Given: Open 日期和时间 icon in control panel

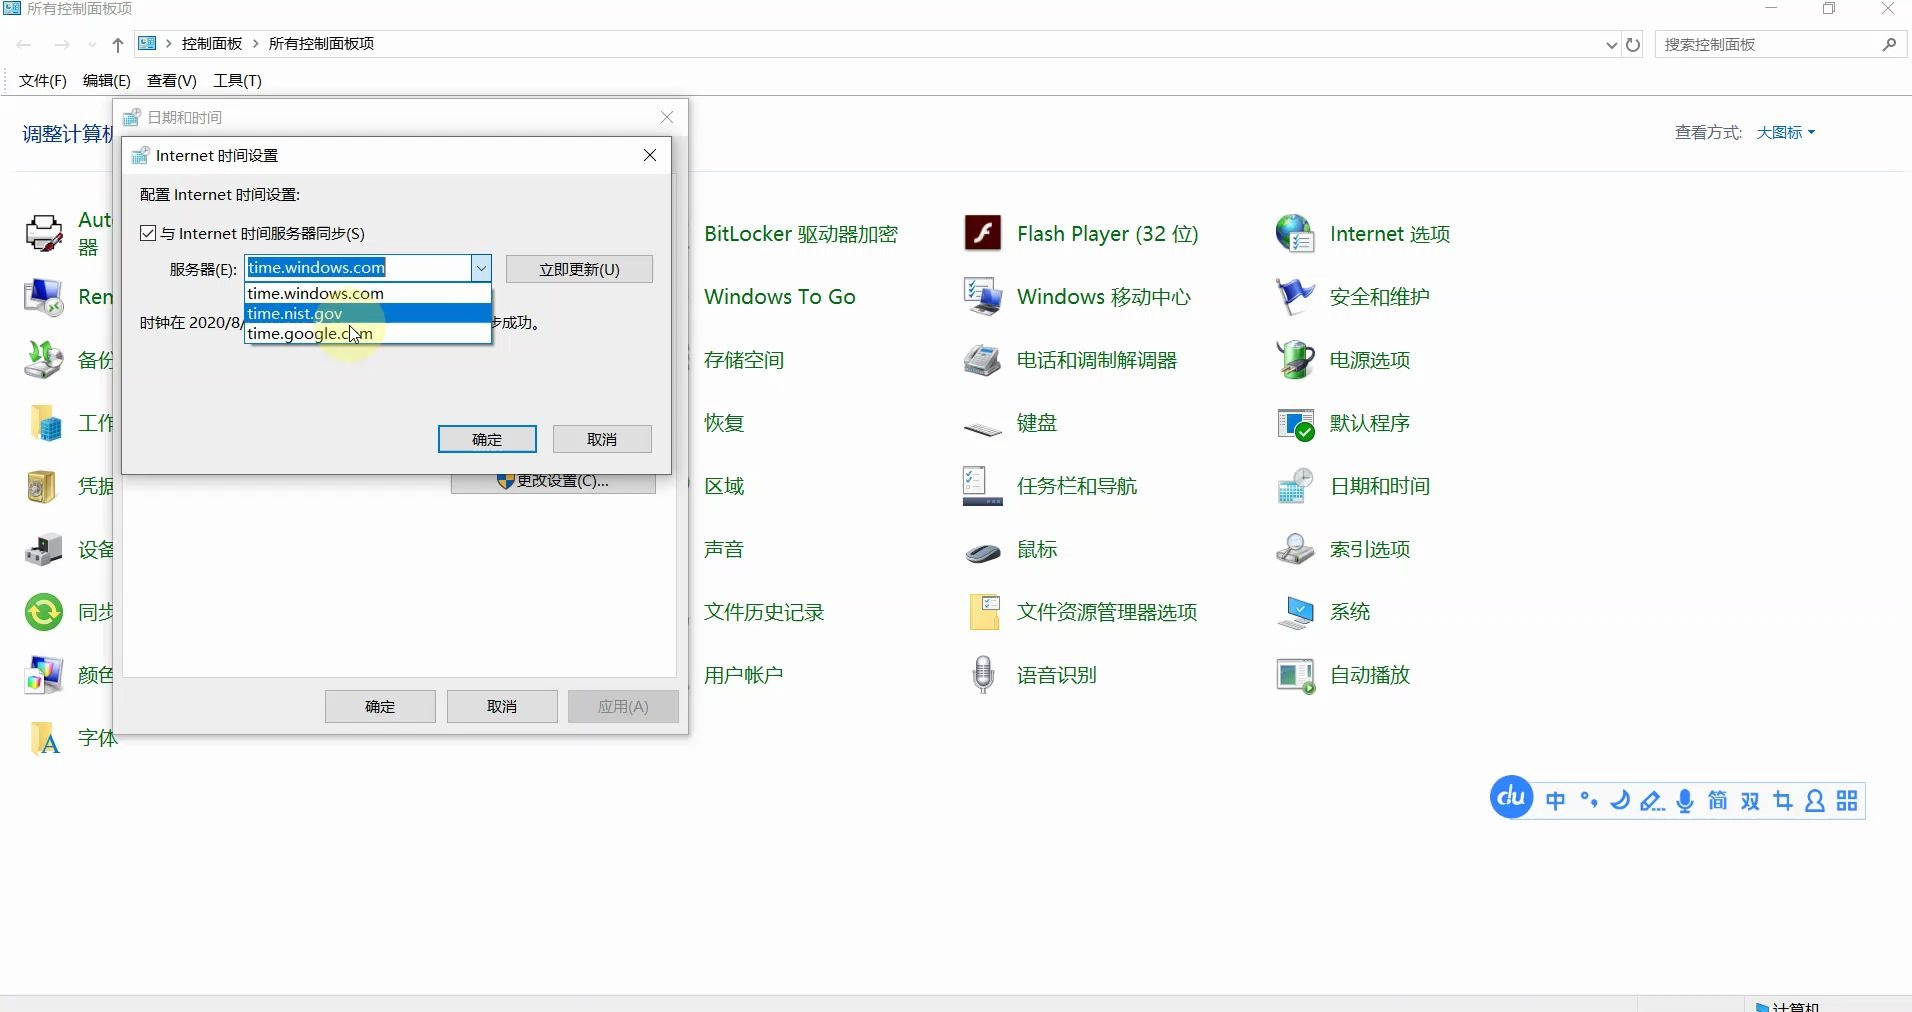Looking at the screenshot, I should 1295,486.
